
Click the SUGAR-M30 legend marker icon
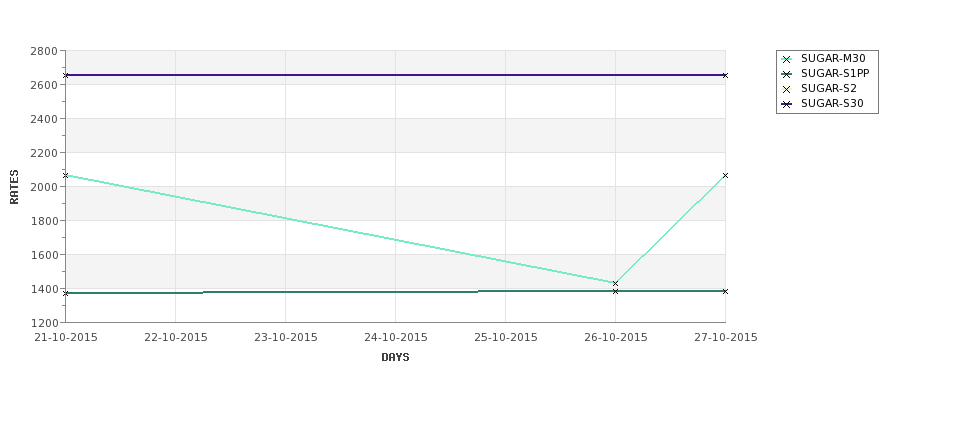click(x=786, y=59)
